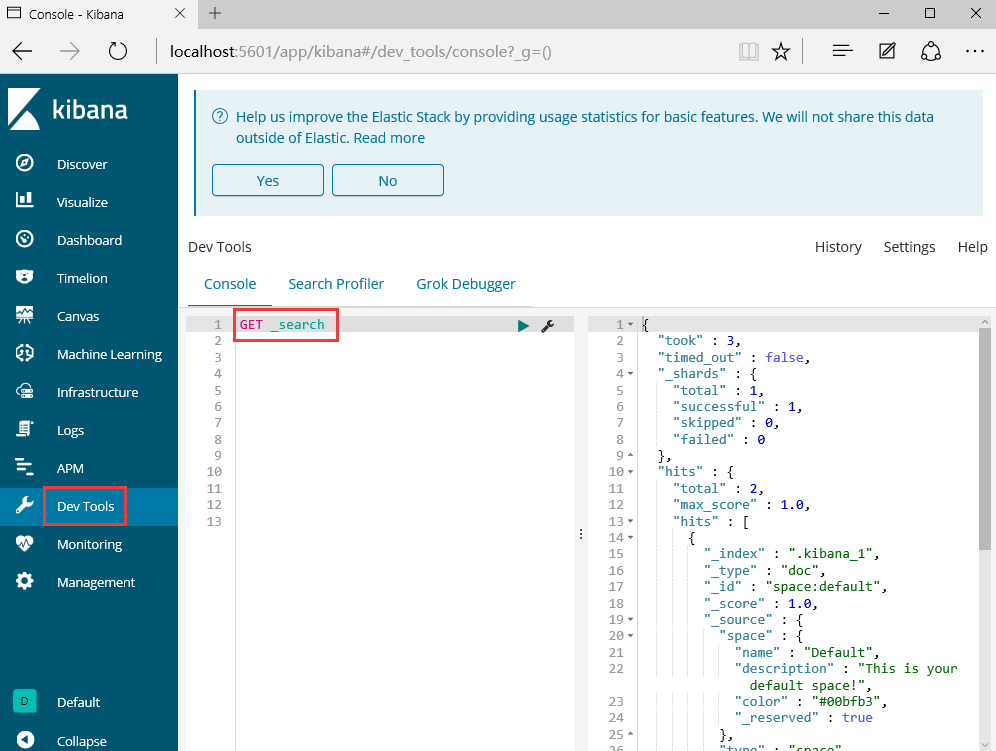Screen dimensions: 996x751
Task: Click the fold marker at line 25
Action: pyautogui.click(x=631, y=734)
